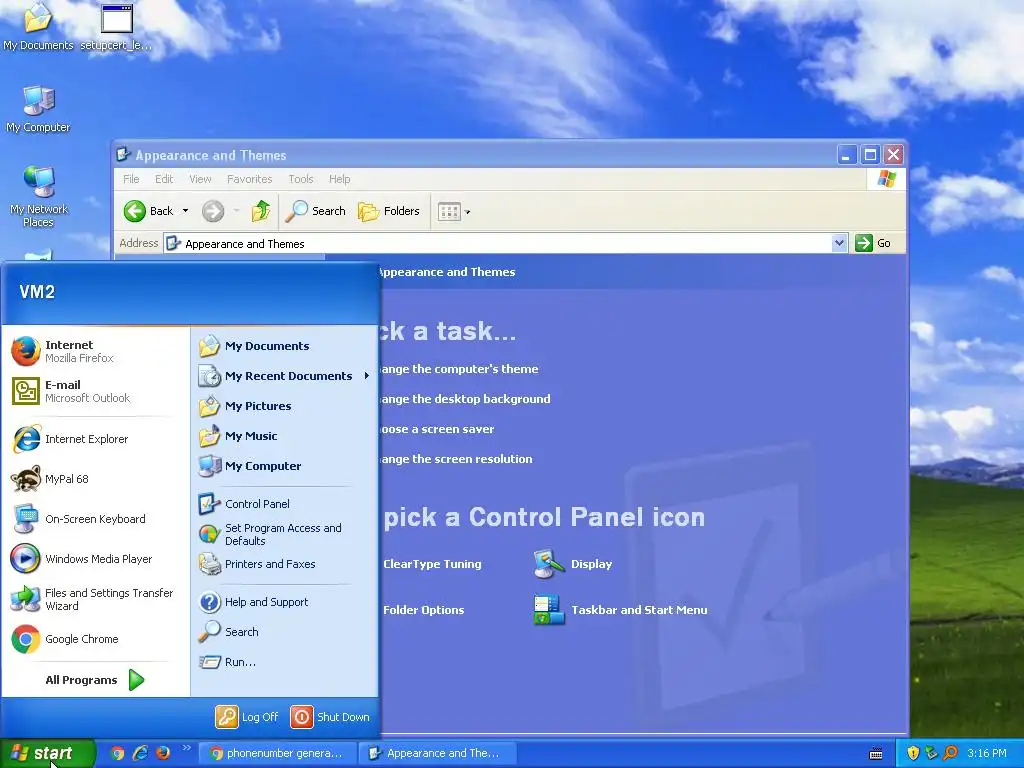The width and height of the screenshot is (1024, 768).
Task: Switch to phonenumber genera... taskbar button
Action: pyautogui.click(x=277, y=753)
